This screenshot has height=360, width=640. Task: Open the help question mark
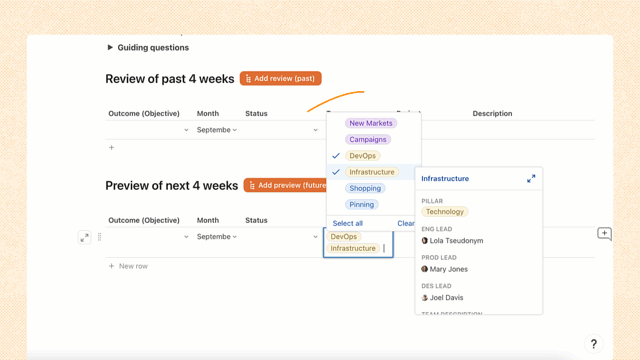click(x=593, y=344)
